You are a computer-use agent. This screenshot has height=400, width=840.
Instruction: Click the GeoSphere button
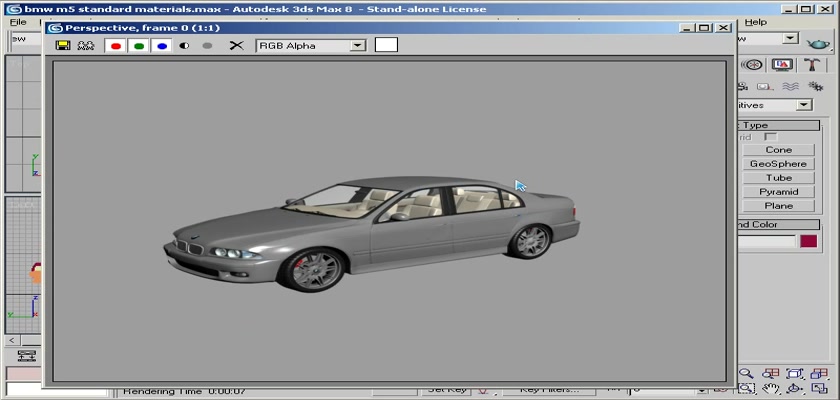coord(778,164)
